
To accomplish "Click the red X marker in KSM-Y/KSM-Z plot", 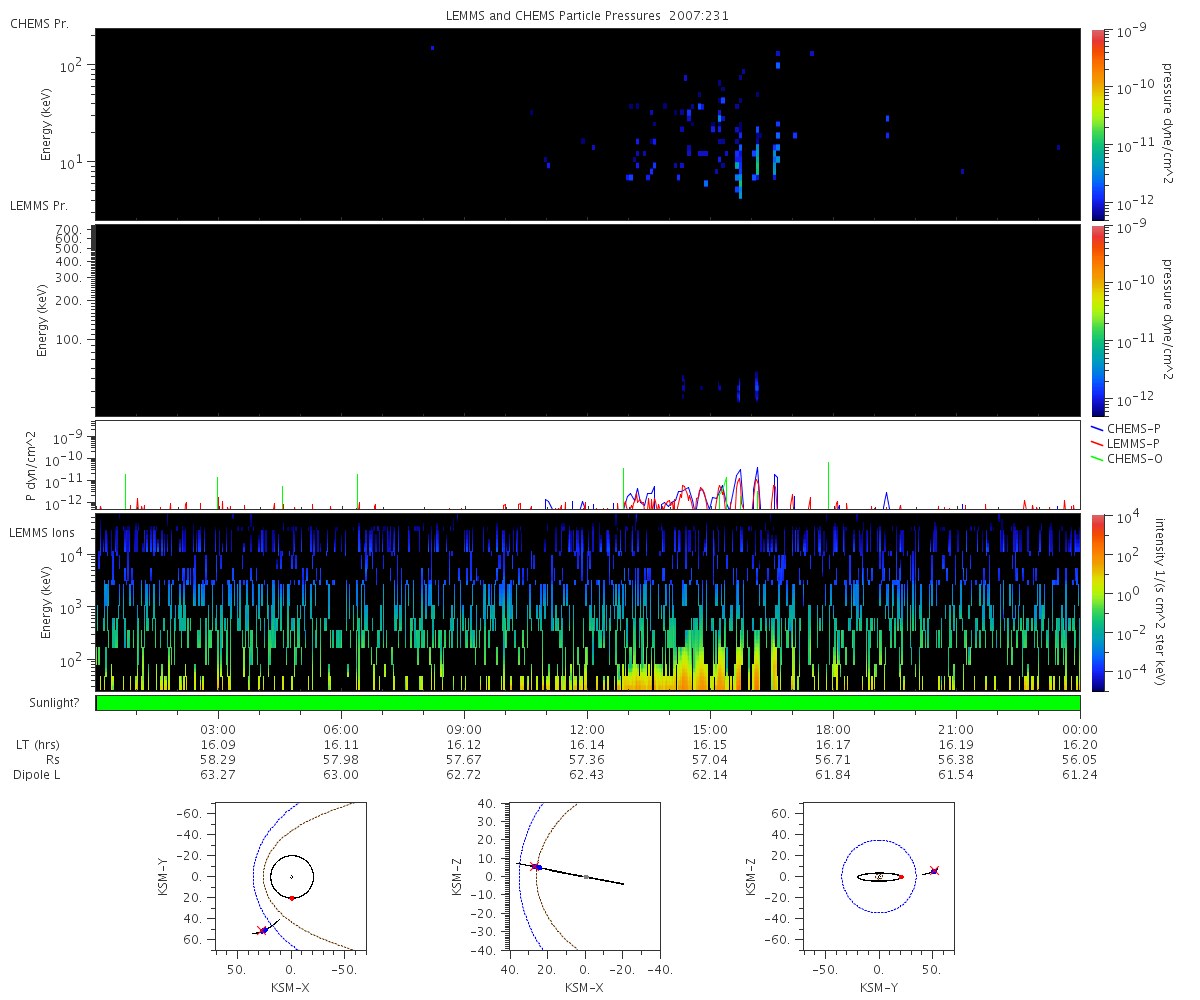I will tap(934, 871).
